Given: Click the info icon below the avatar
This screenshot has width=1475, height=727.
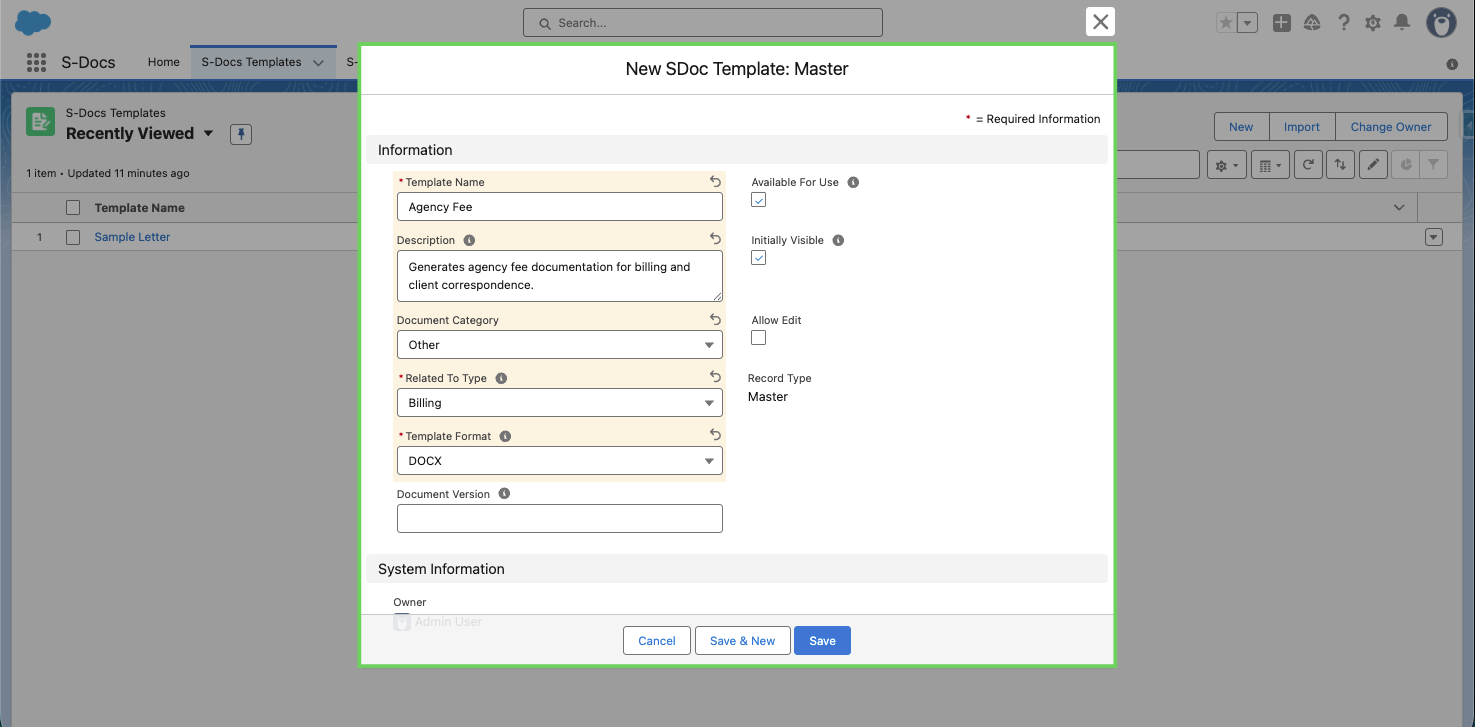Looking at the screenshot, I should 1452,64.
